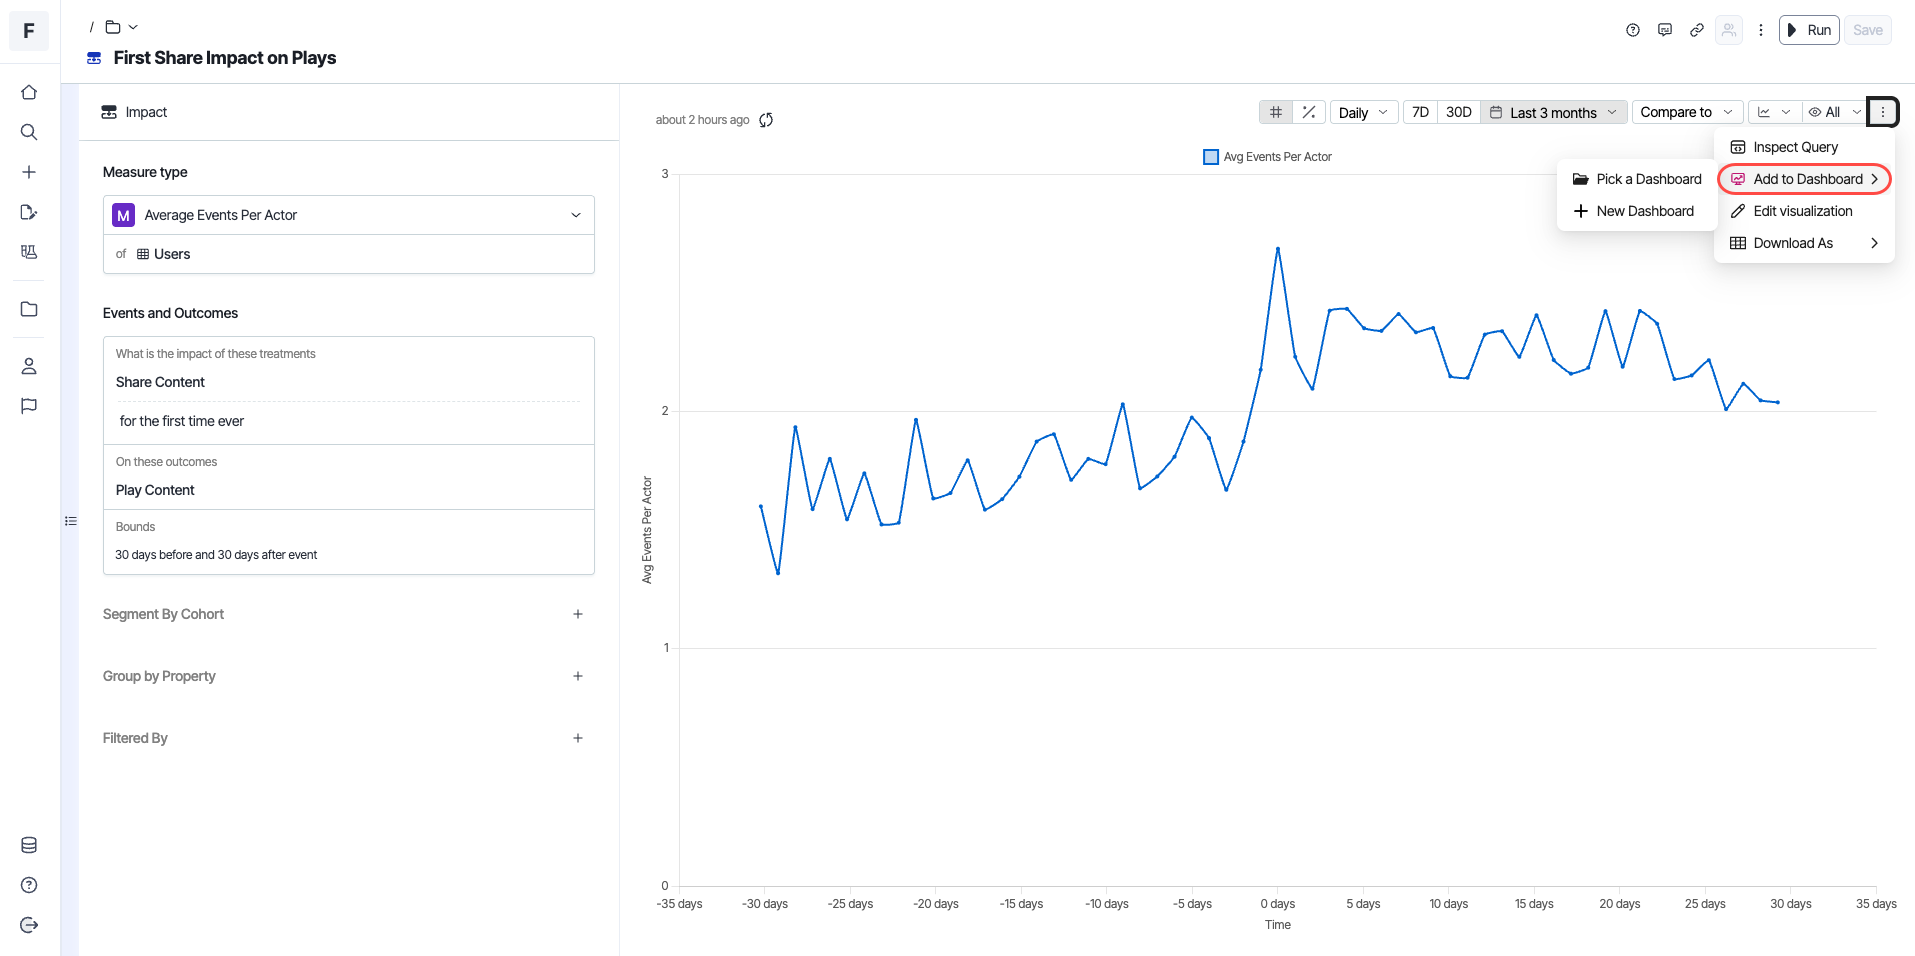This screenshot has width=1915, height=956.
Task: Click the lab flask icon in sidebar
Action: [29, 252]
